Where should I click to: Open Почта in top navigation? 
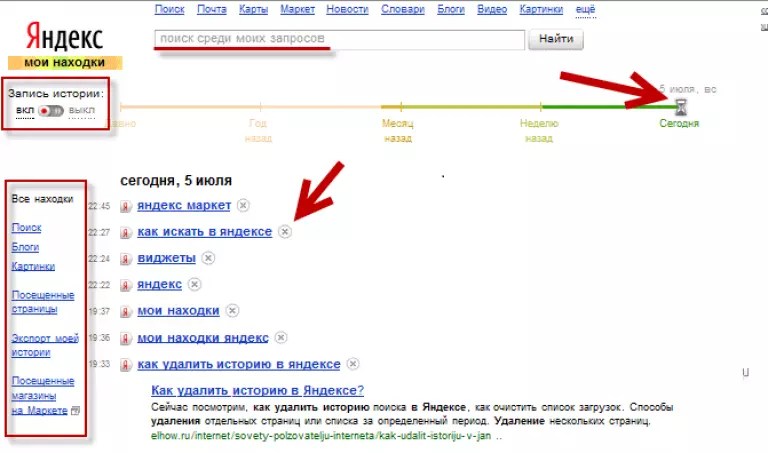click(x=212, y=9)
